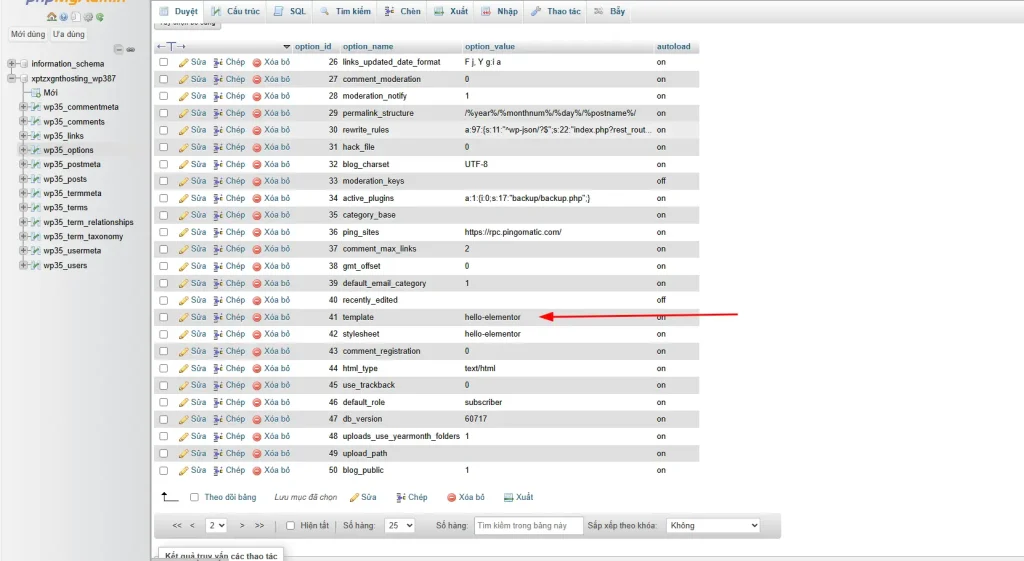The image size is (1024, 561).
Task: Click the red delete icon for ping_sites row
Action: tap(257, 232)
